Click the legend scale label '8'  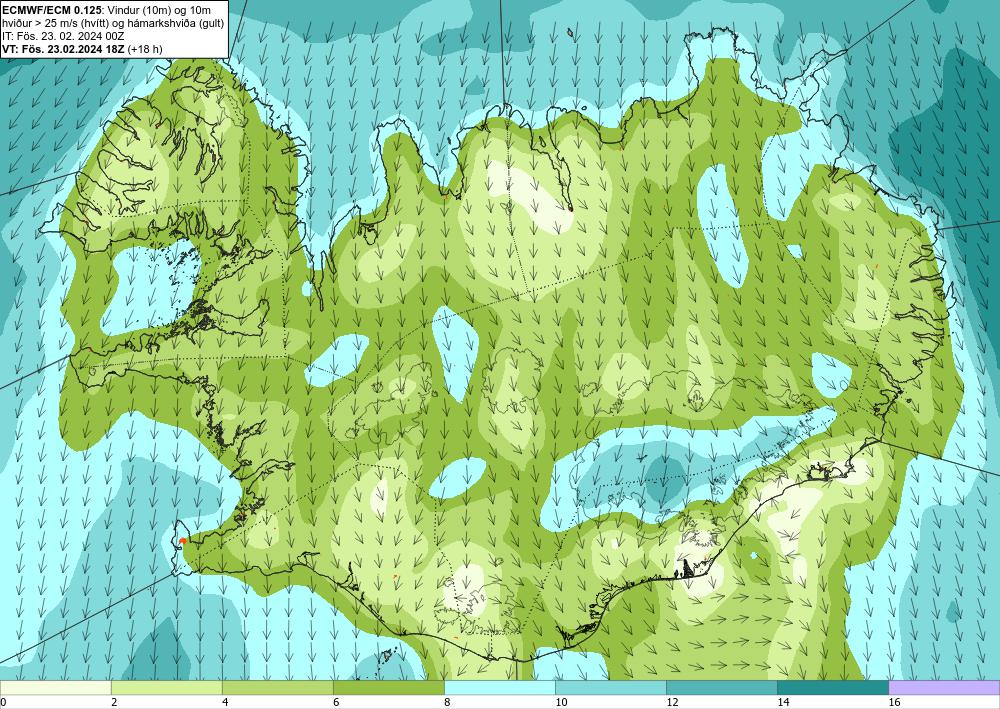(x=447, y=702)
